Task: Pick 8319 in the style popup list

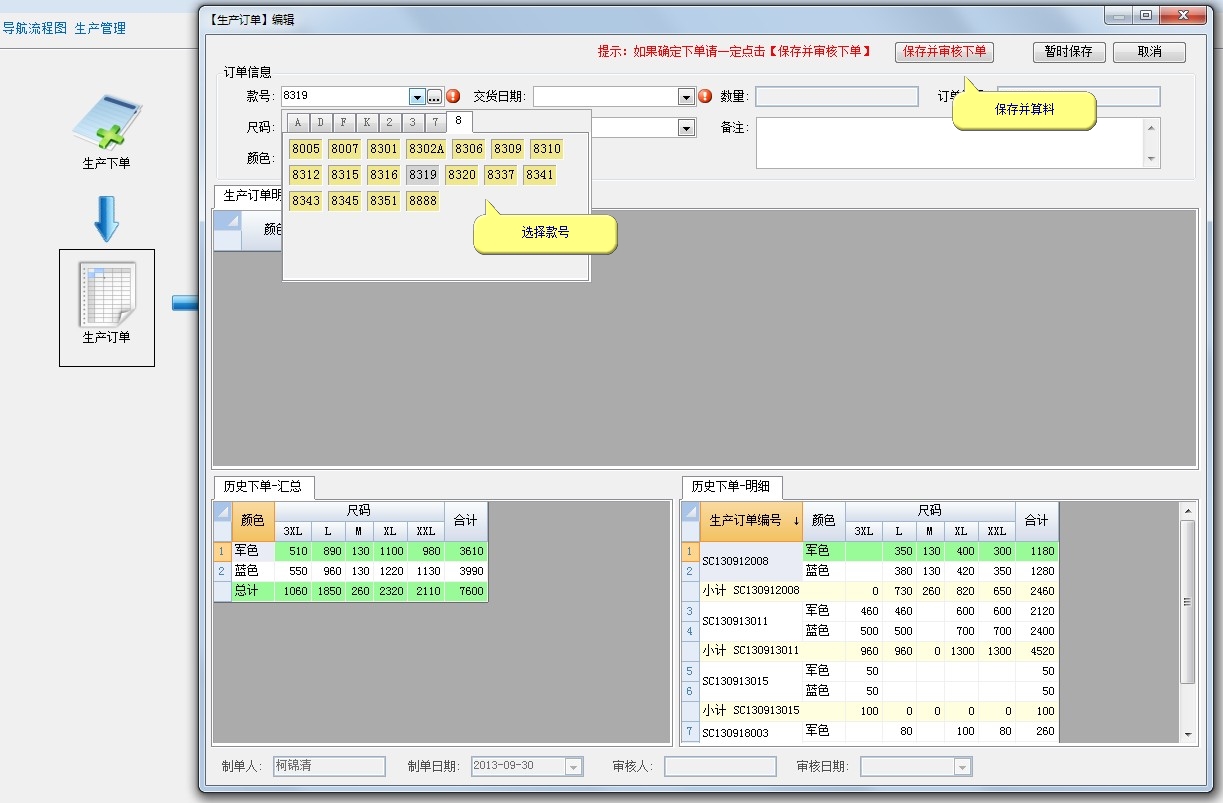Action: pyautogui.click(x=423, y=175)
